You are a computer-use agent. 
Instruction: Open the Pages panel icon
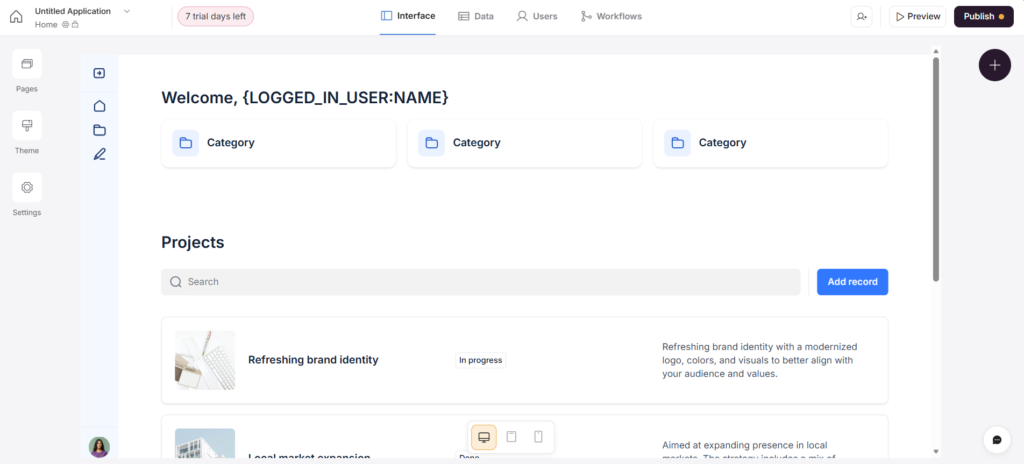27,64
